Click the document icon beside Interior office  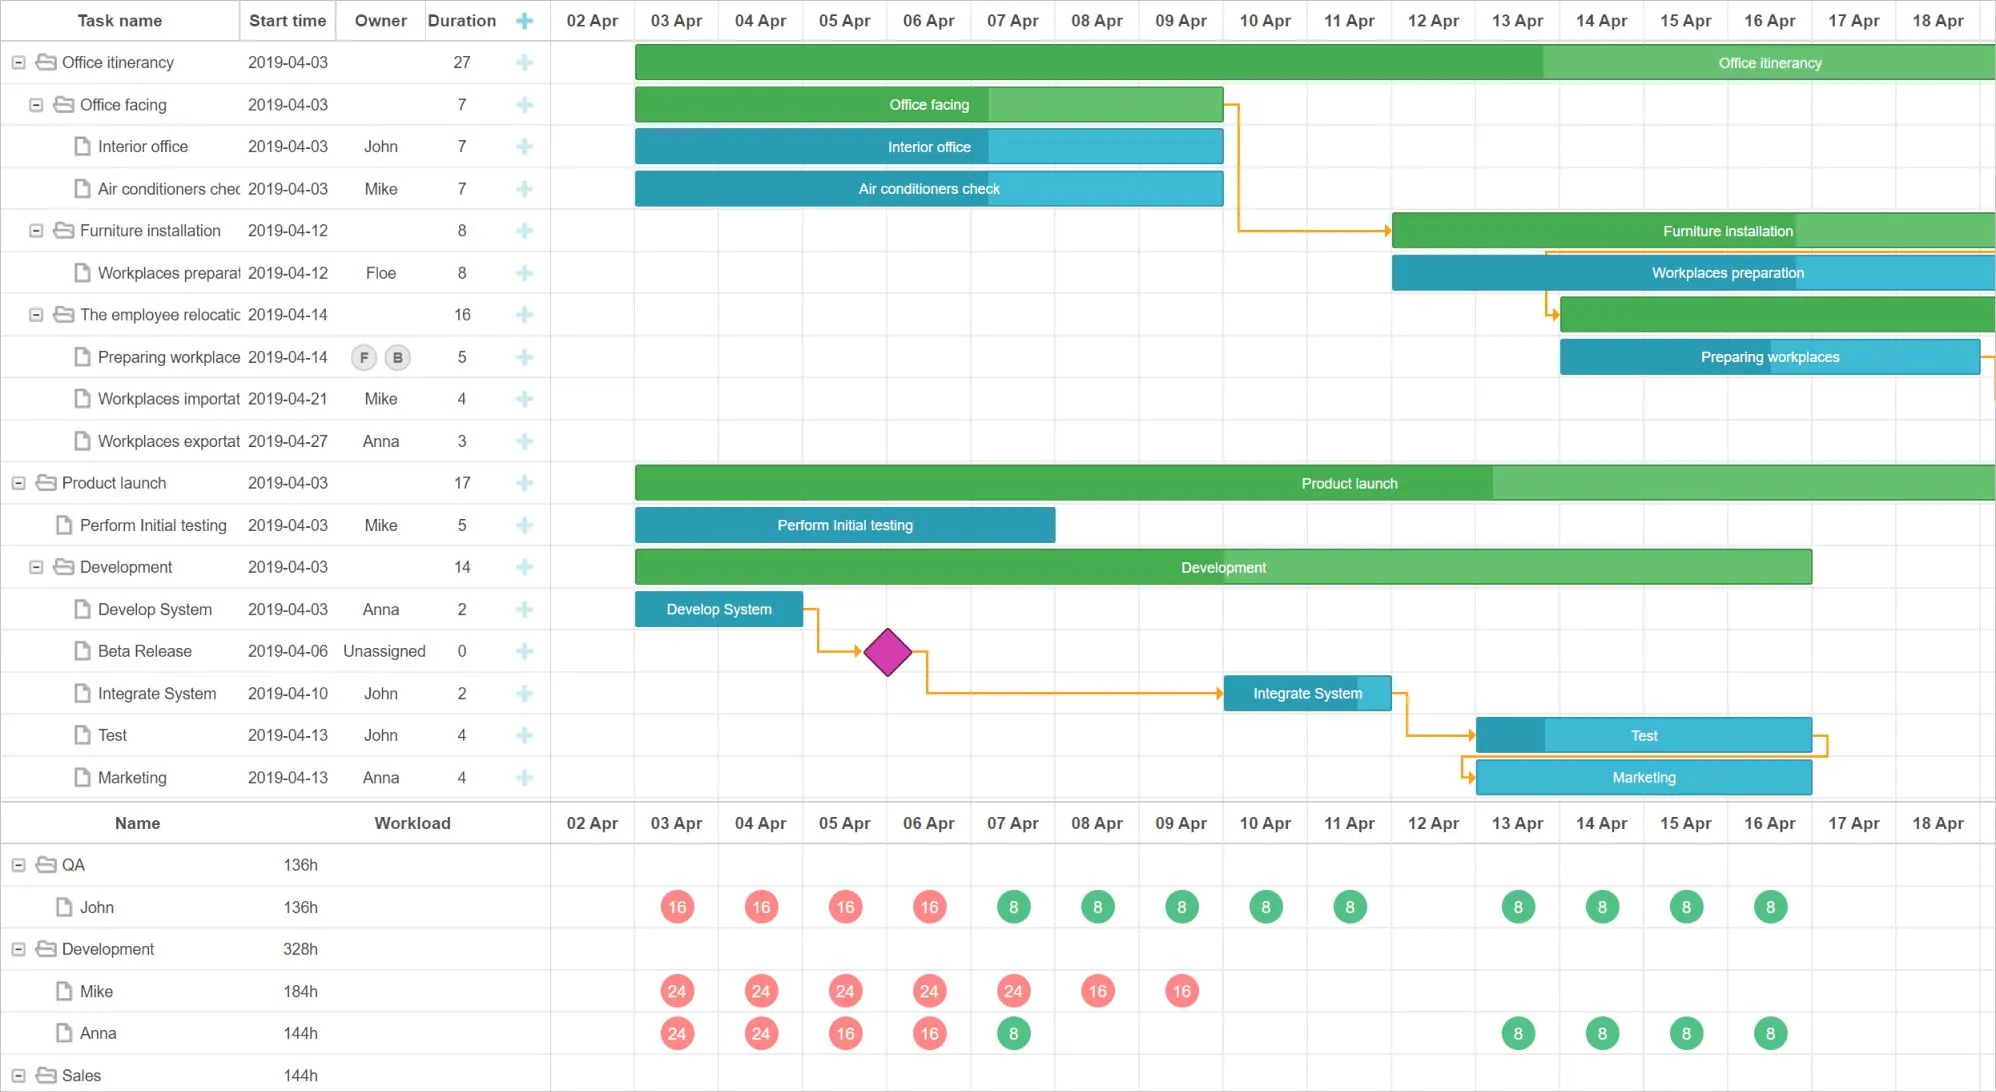(82, 146)
